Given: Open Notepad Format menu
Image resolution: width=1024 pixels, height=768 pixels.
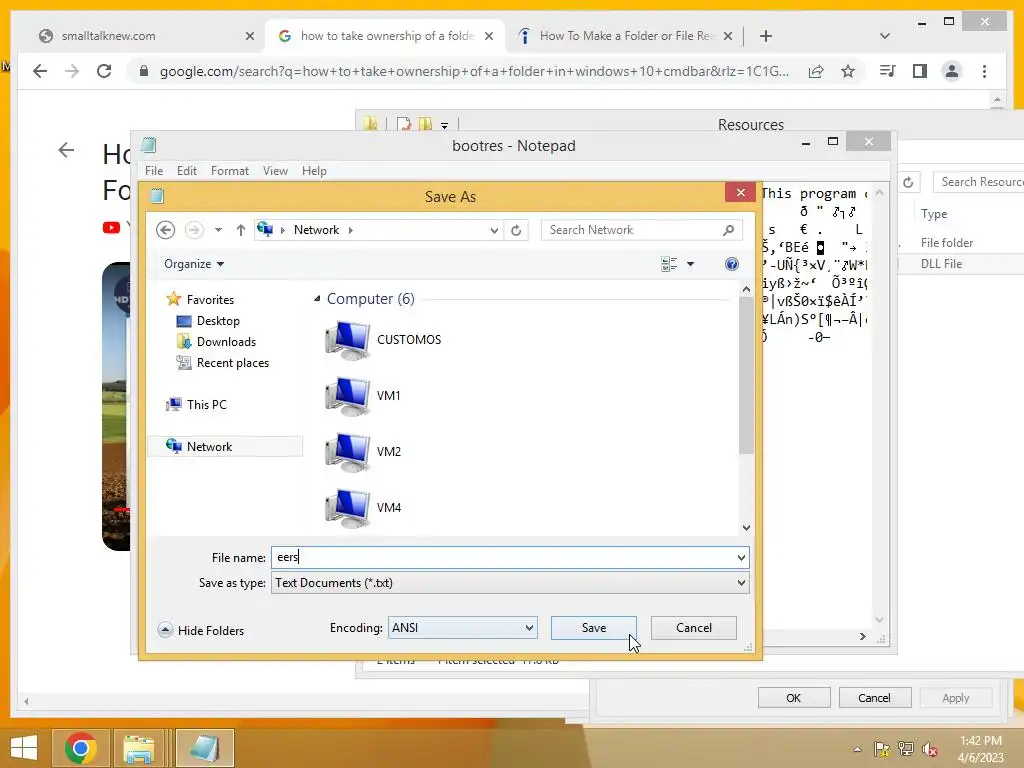Looking at the screenshot, I should pyautogui.click(x=229, y=170).
